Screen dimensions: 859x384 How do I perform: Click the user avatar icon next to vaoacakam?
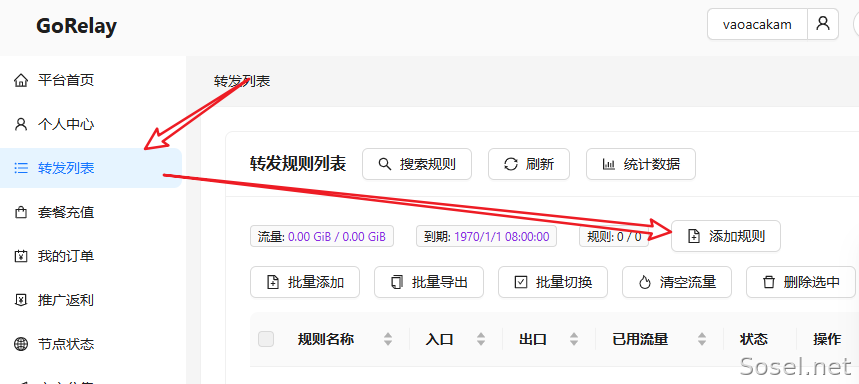[823, 24]
